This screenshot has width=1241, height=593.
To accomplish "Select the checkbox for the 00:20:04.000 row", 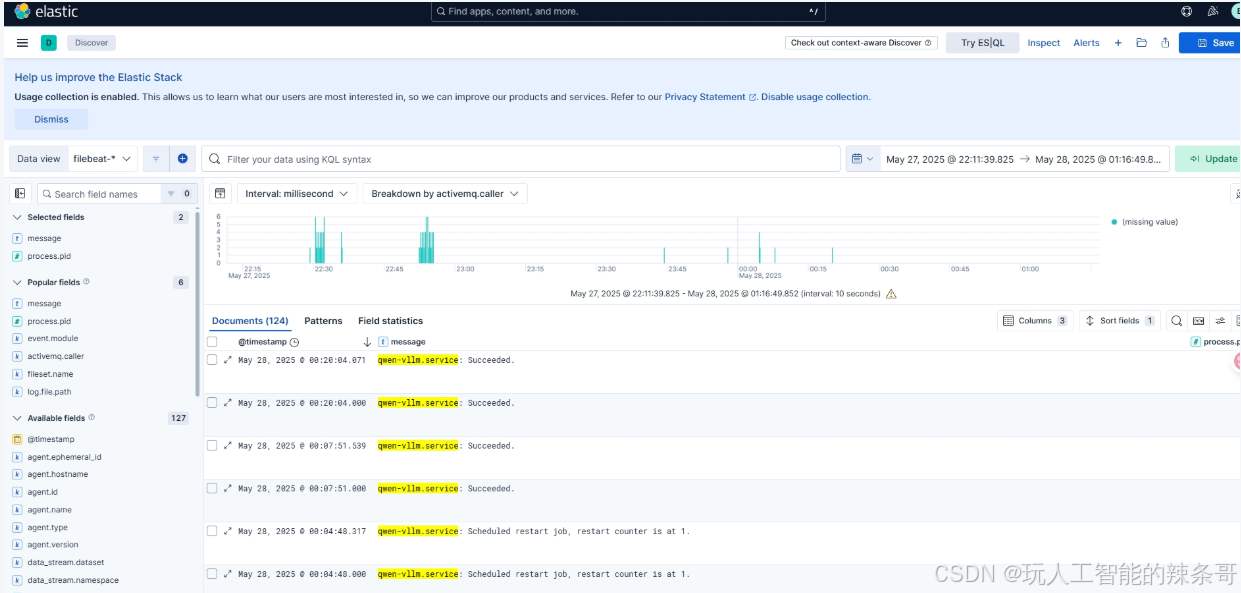I will pos(212,403).
